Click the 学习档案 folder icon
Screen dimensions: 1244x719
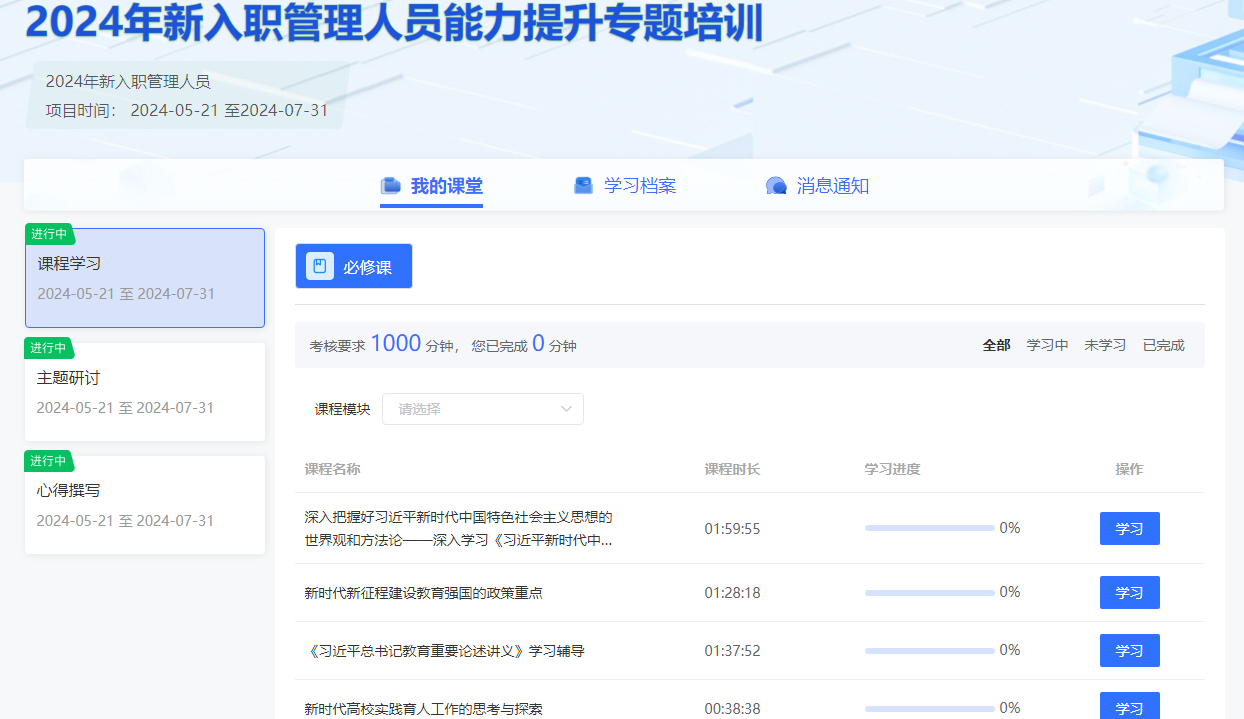[x=584, y=186]
